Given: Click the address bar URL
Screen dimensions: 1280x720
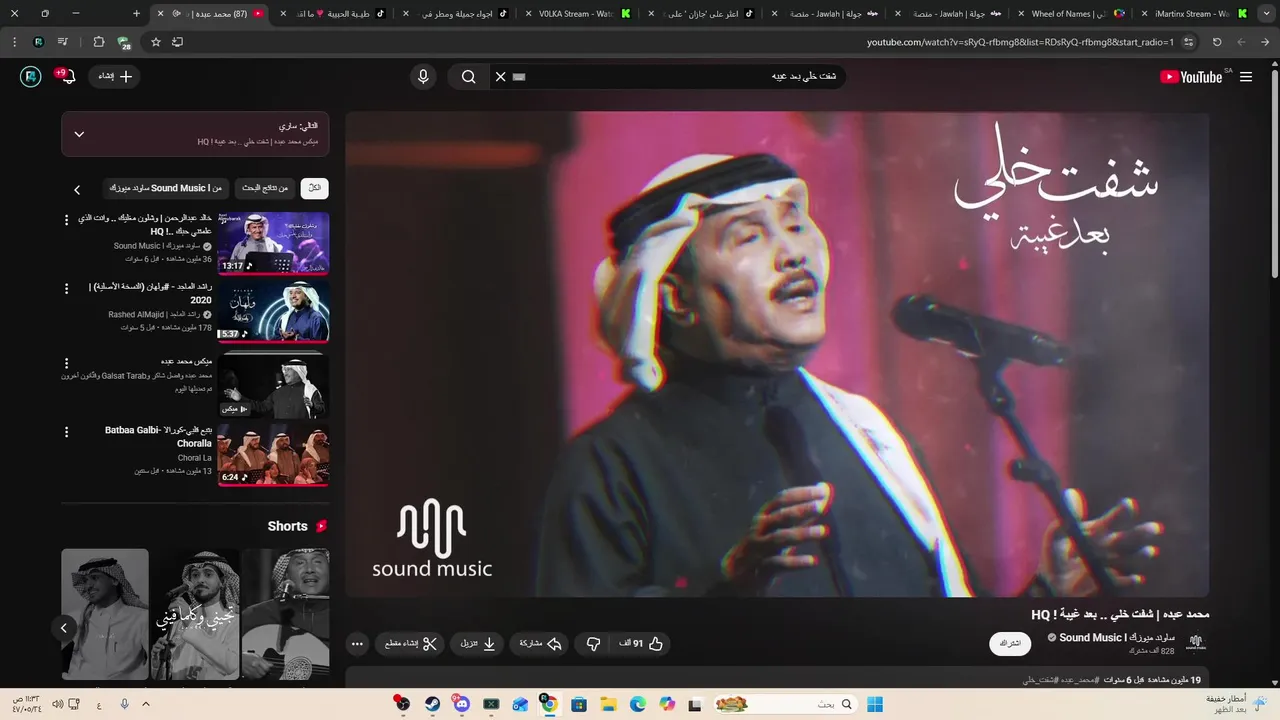Looking at the screenshot, I should point(1020,42).
